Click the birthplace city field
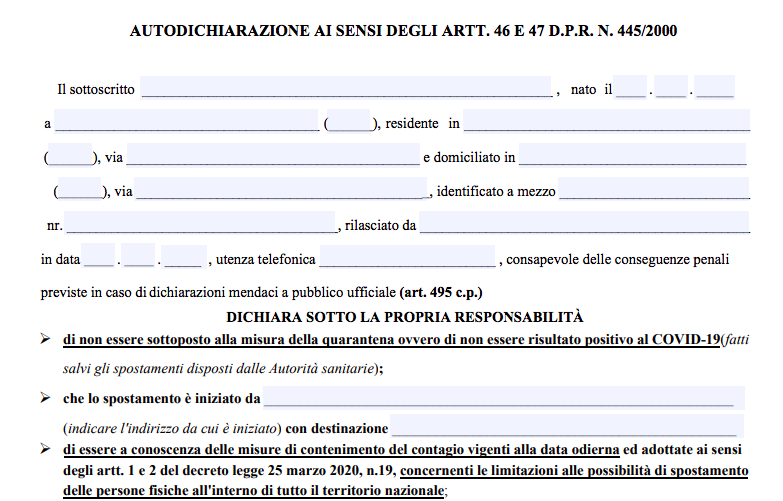Viewport: 783px width, 501px height. coord(187,123)
